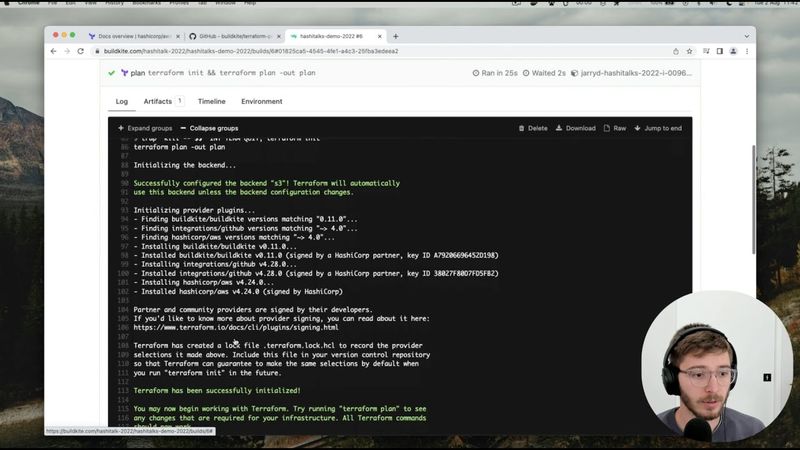800x450 pixels.
Task: Delete the job log
Action: coord(533,128)
